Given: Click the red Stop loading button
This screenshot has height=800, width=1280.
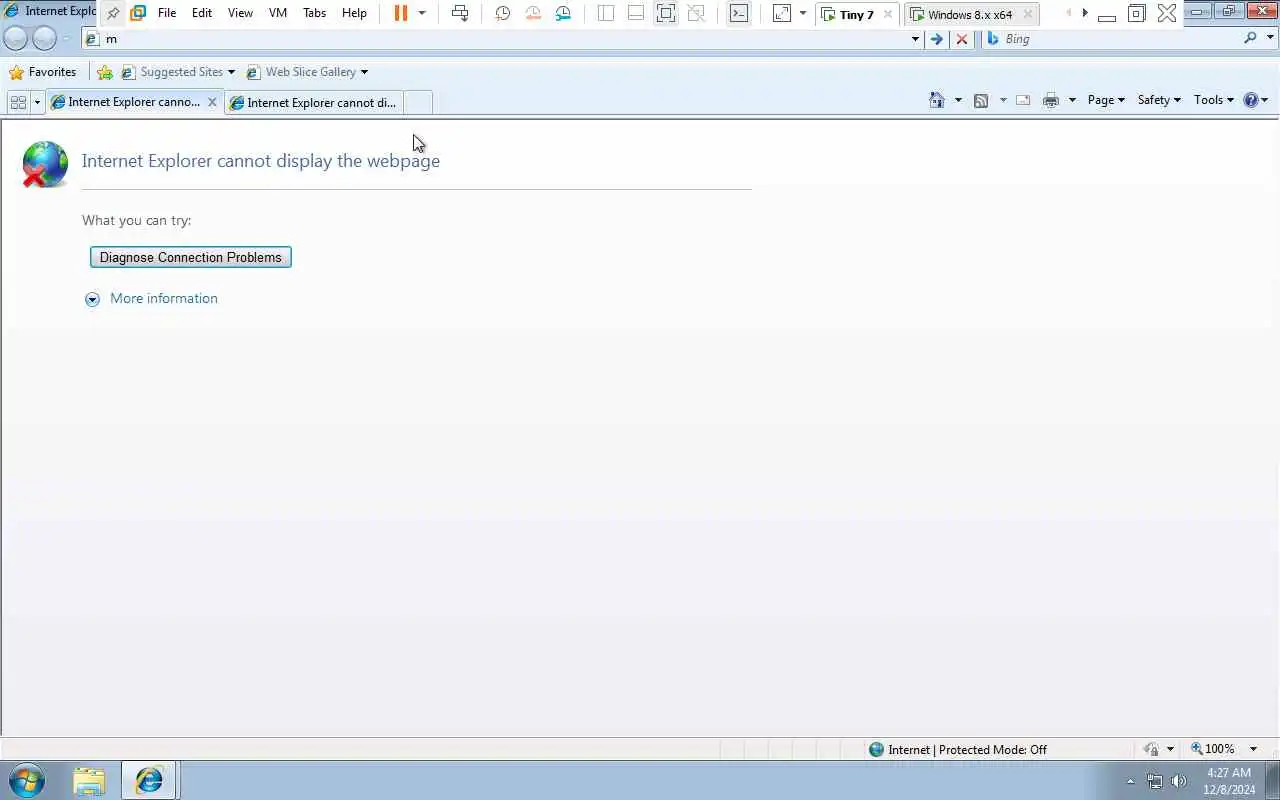Looking at the screenshot, I should click(962, 38).
